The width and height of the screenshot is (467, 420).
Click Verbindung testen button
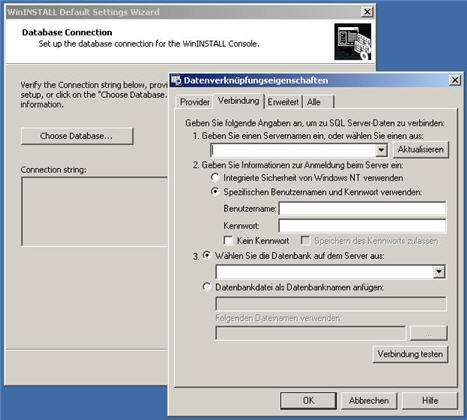[410, 354]
